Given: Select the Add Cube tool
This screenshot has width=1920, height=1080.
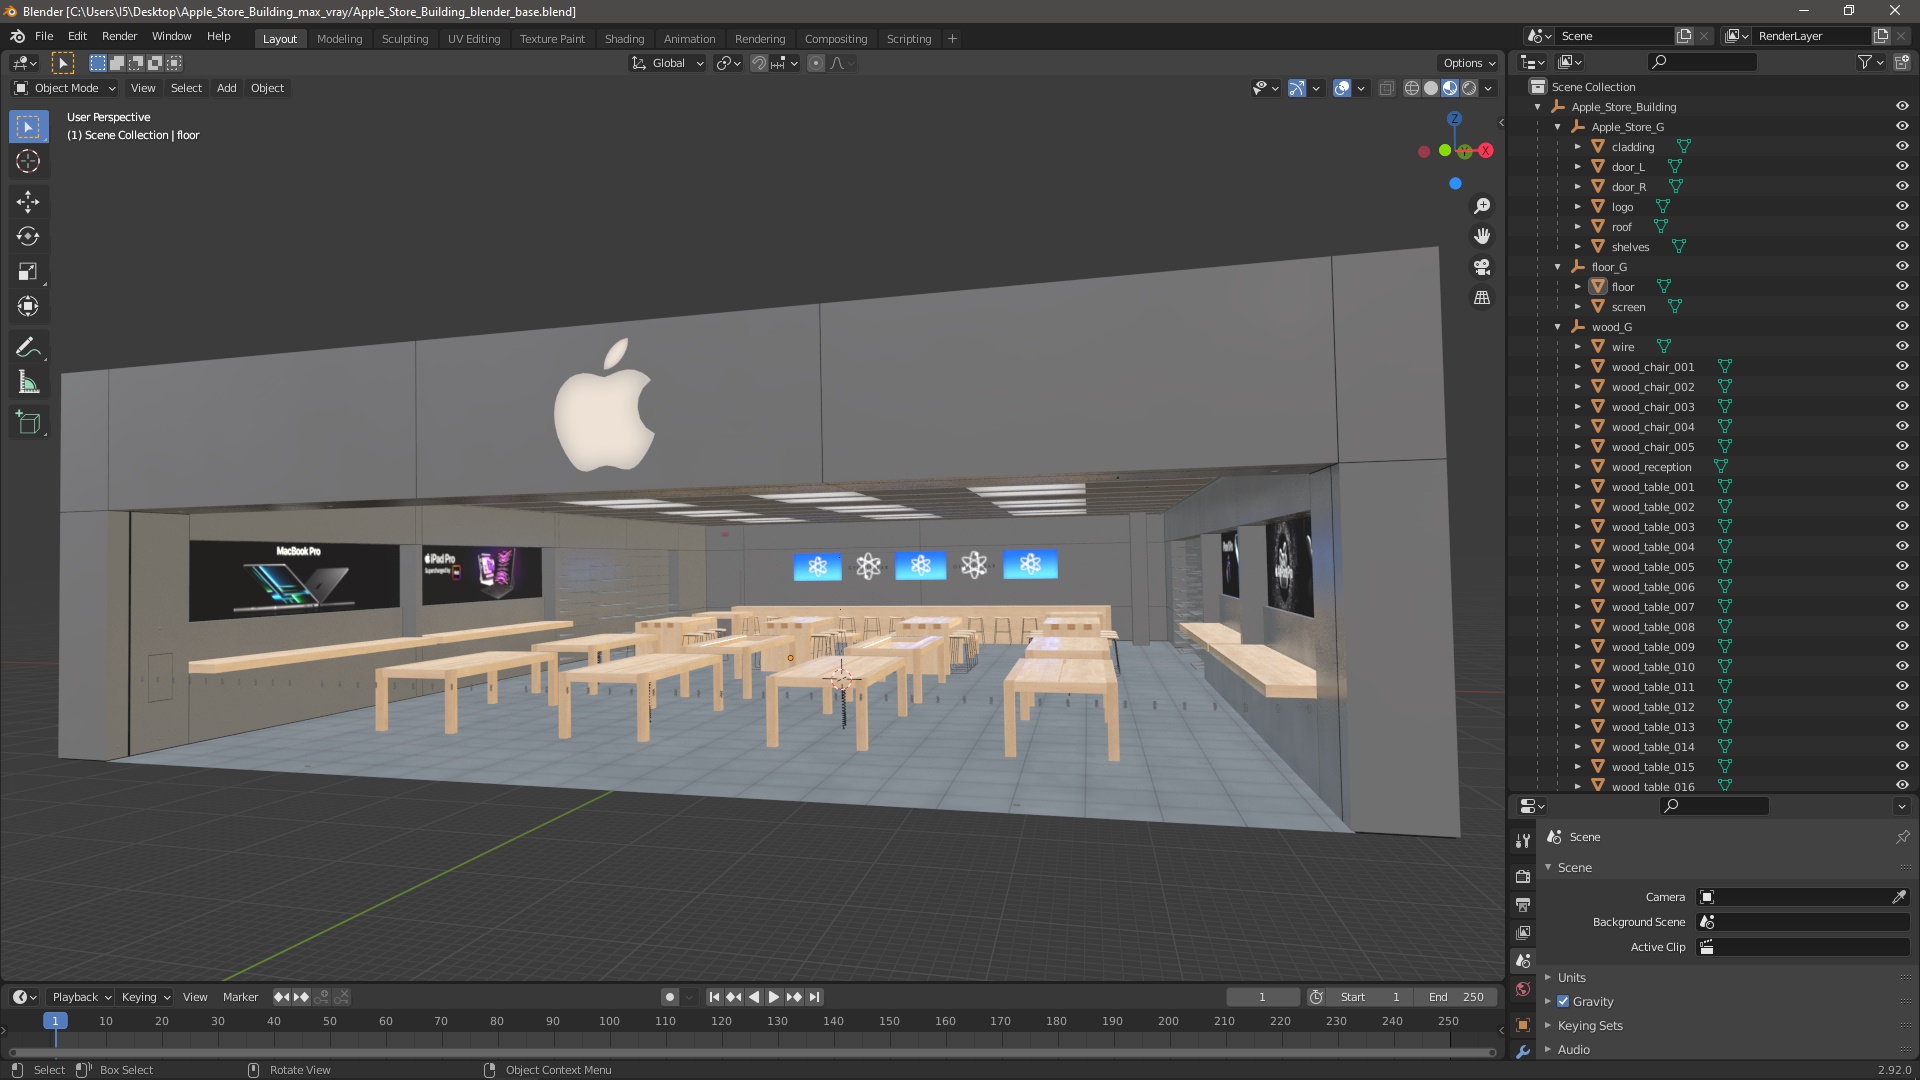Looking at the screenshot, I should [28, 423].
